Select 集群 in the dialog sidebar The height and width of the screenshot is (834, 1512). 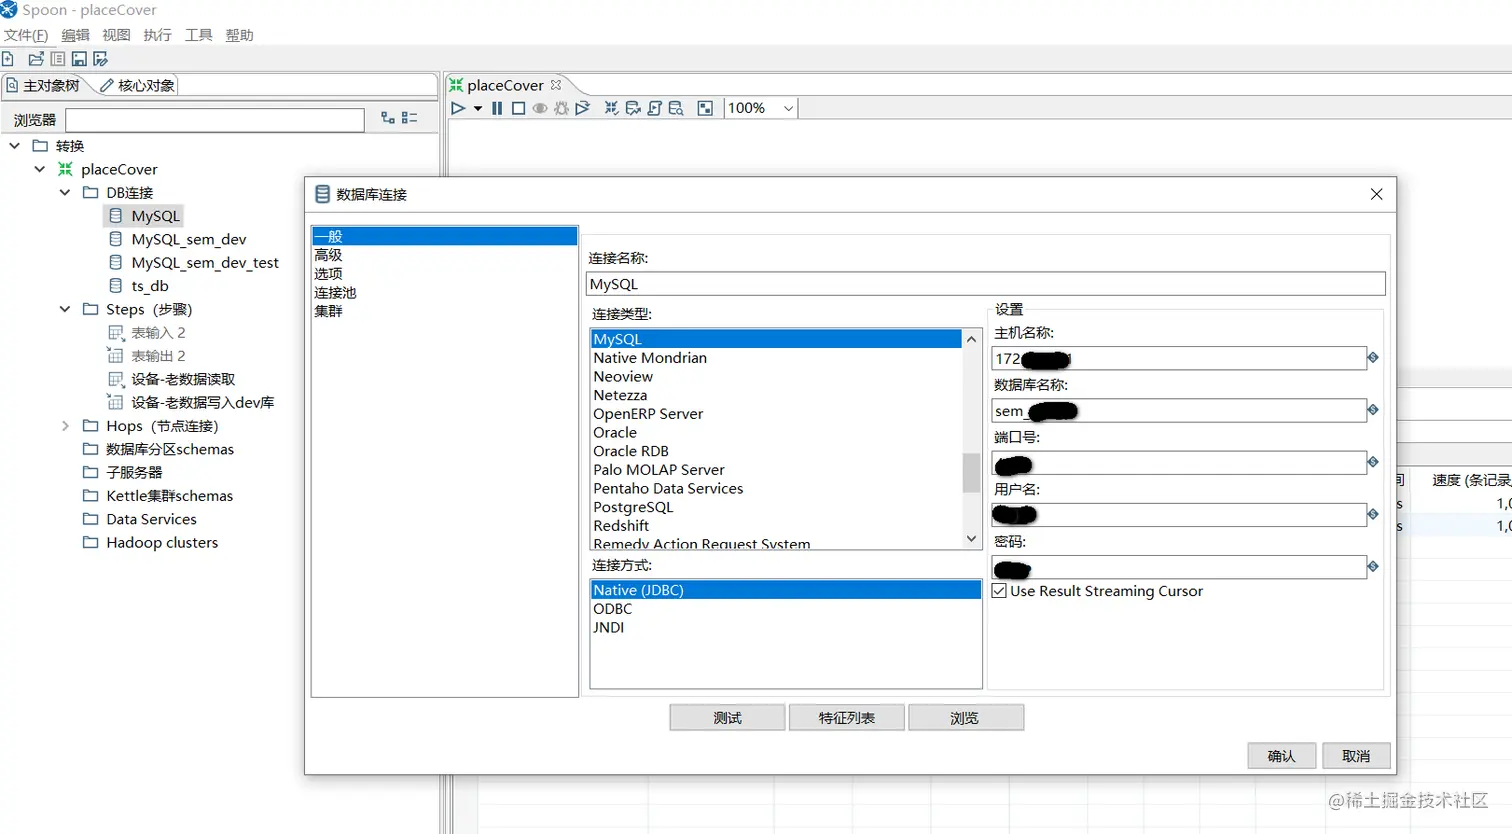coord(328,311)
